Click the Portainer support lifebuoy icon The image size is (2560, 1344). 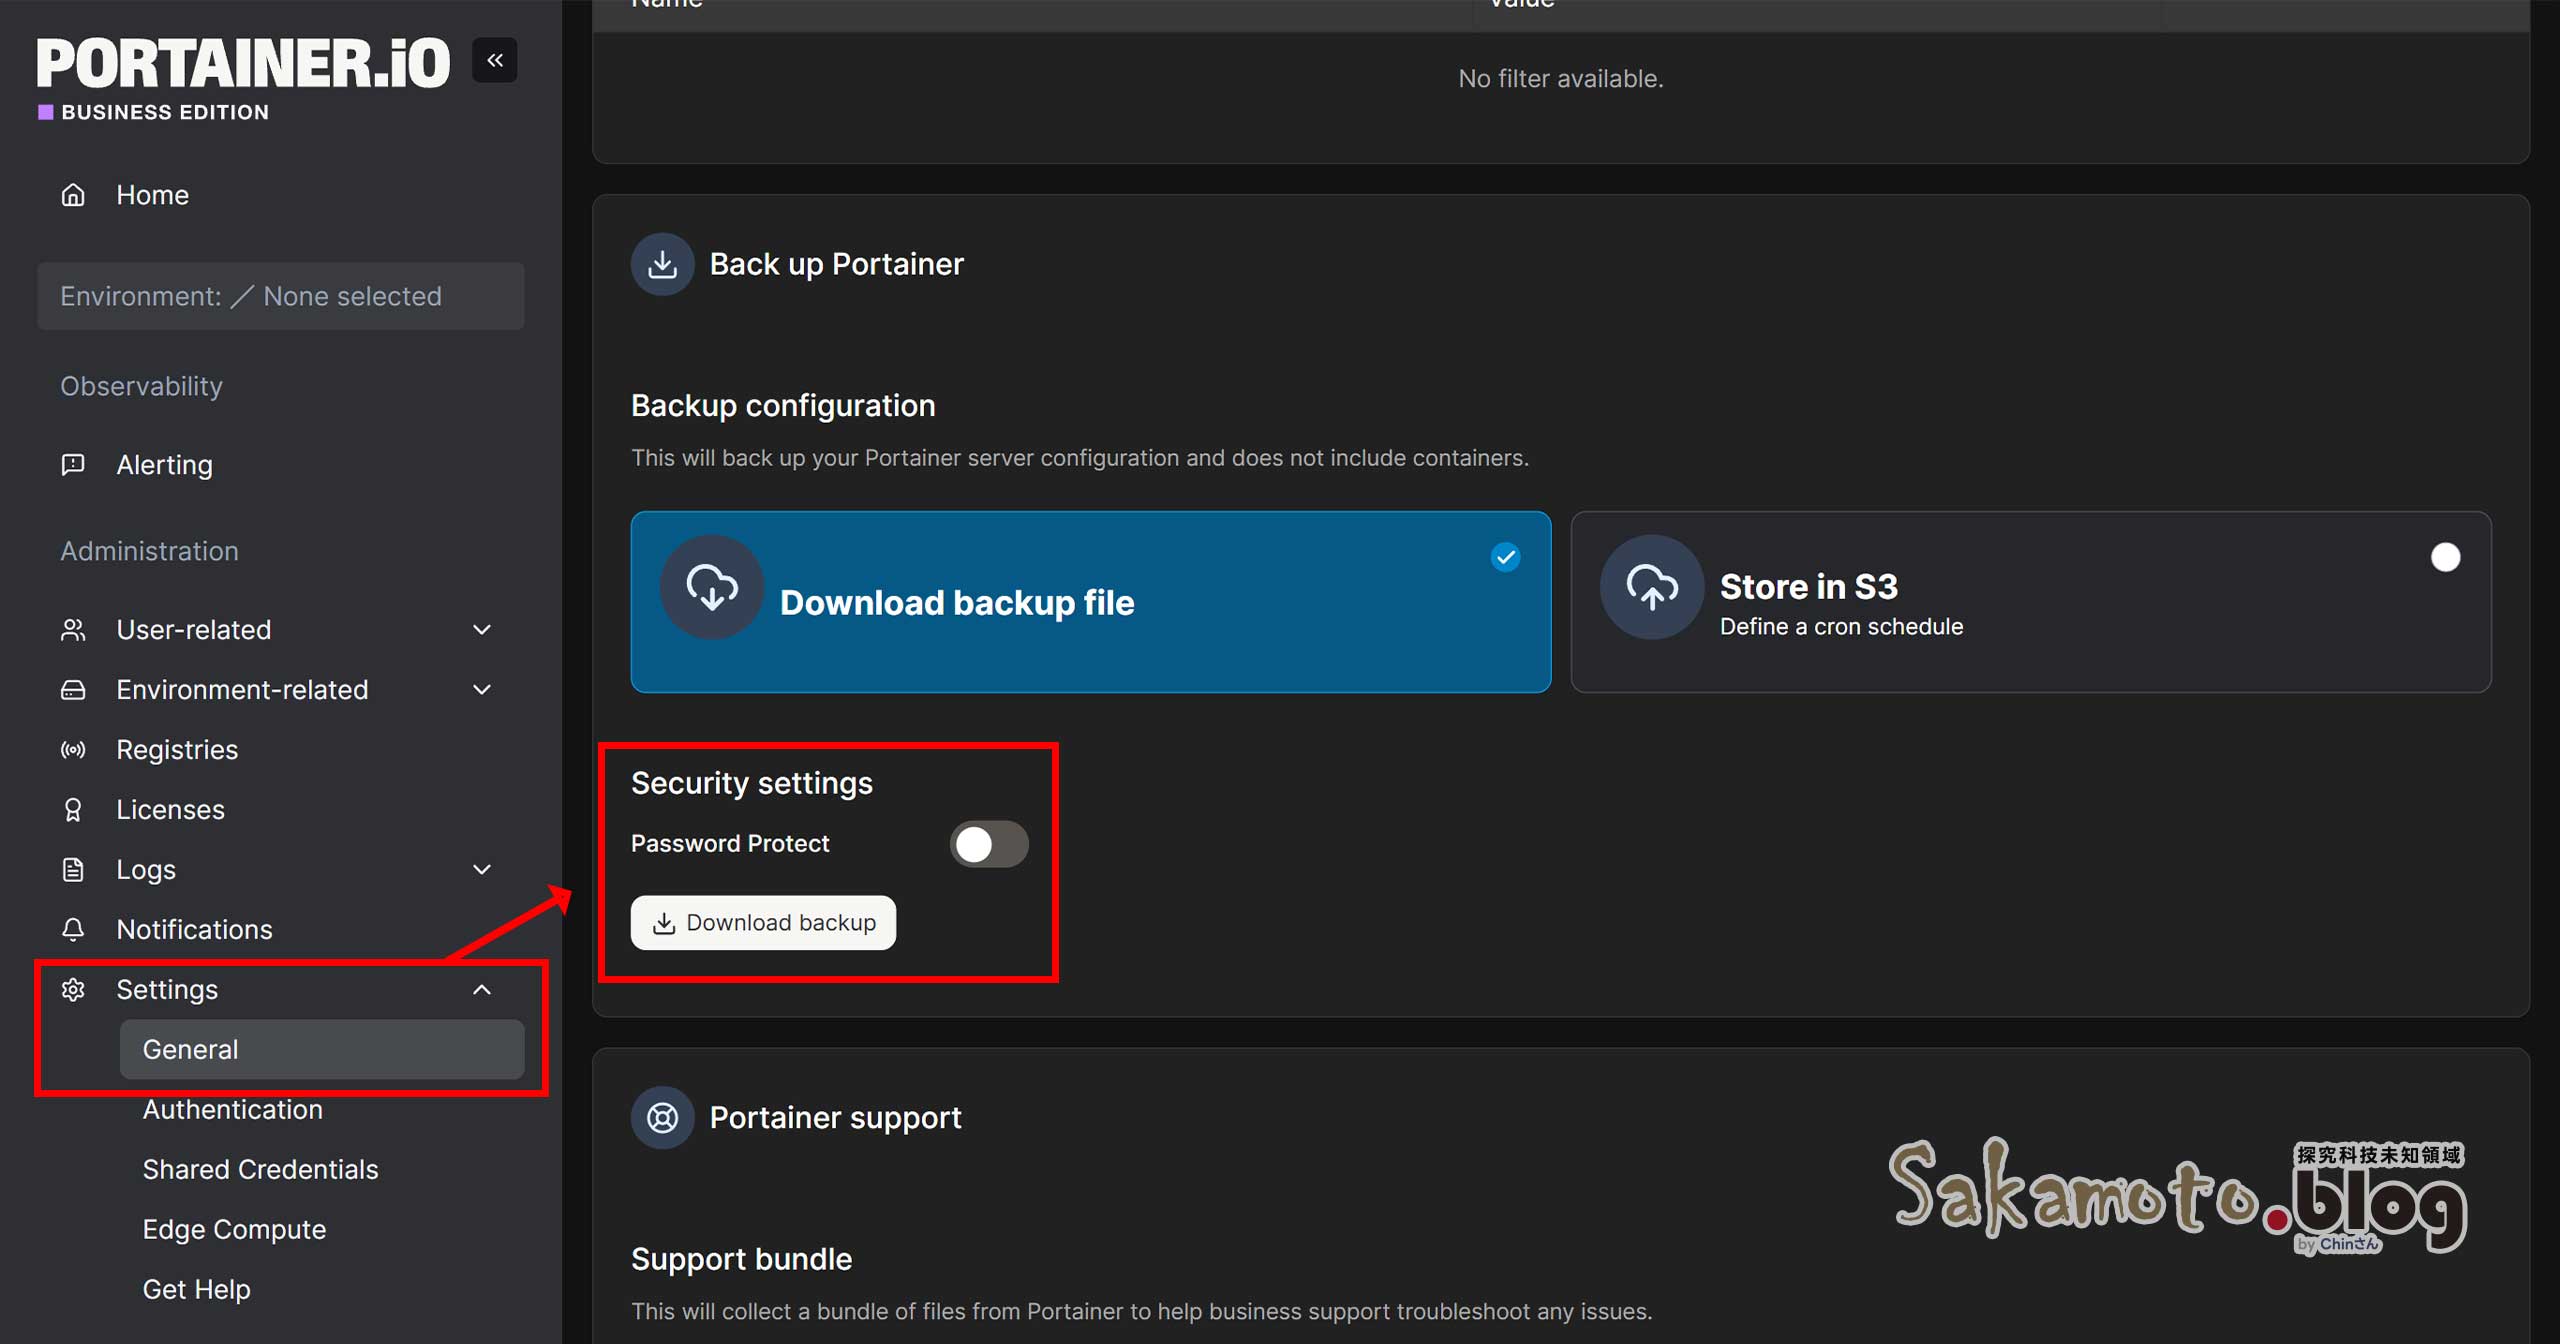[x=662, y=1117]
